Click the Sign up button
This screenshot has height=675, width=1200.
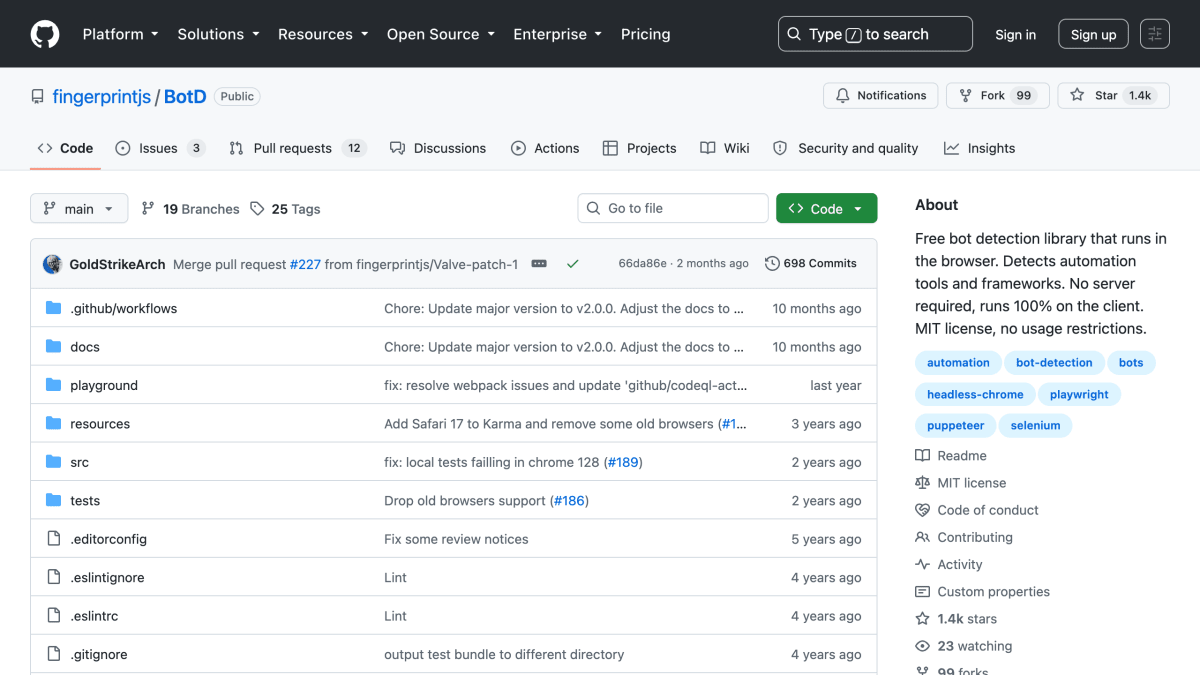tap(1093, 34)
